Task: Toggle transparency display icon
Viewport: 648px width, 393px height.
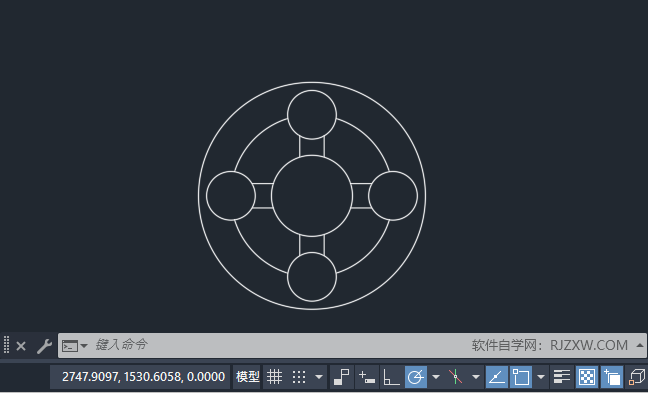Action: point(587,377)
